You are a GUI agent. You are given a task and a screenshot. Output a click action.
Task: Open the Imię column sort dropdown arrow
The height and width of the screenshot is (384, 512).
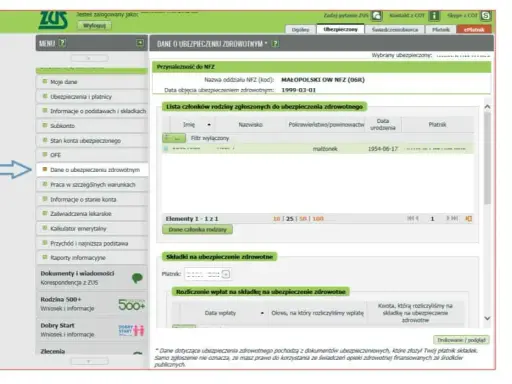click(209, 125)
